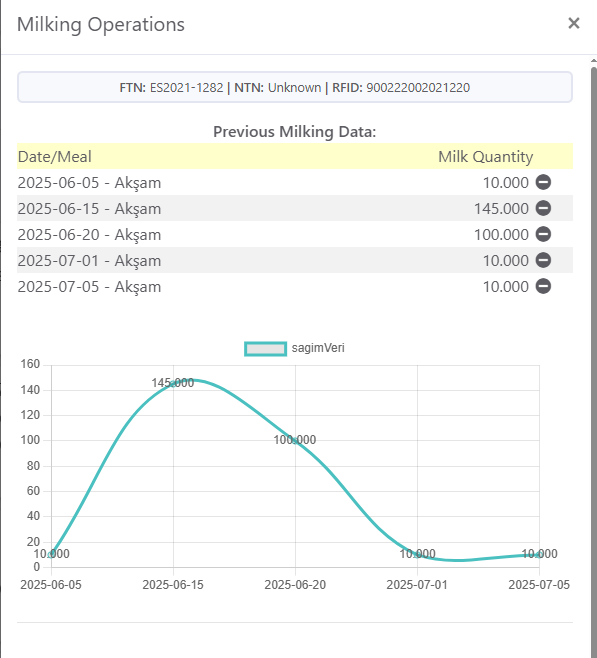This screenshot has width=597, height=658.
Task: Click the chart point at 2025-07-01
Action: pos(417,554)
